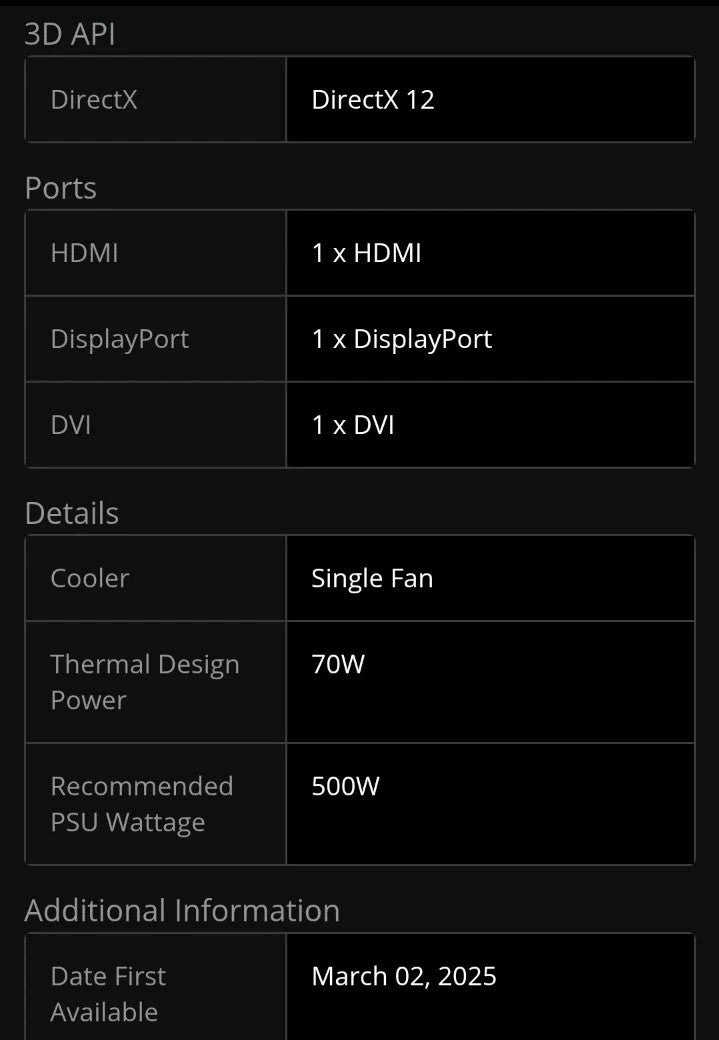Tap the Ports section heading
This screenshot has height=1040, width=719.
click(61, 188)
